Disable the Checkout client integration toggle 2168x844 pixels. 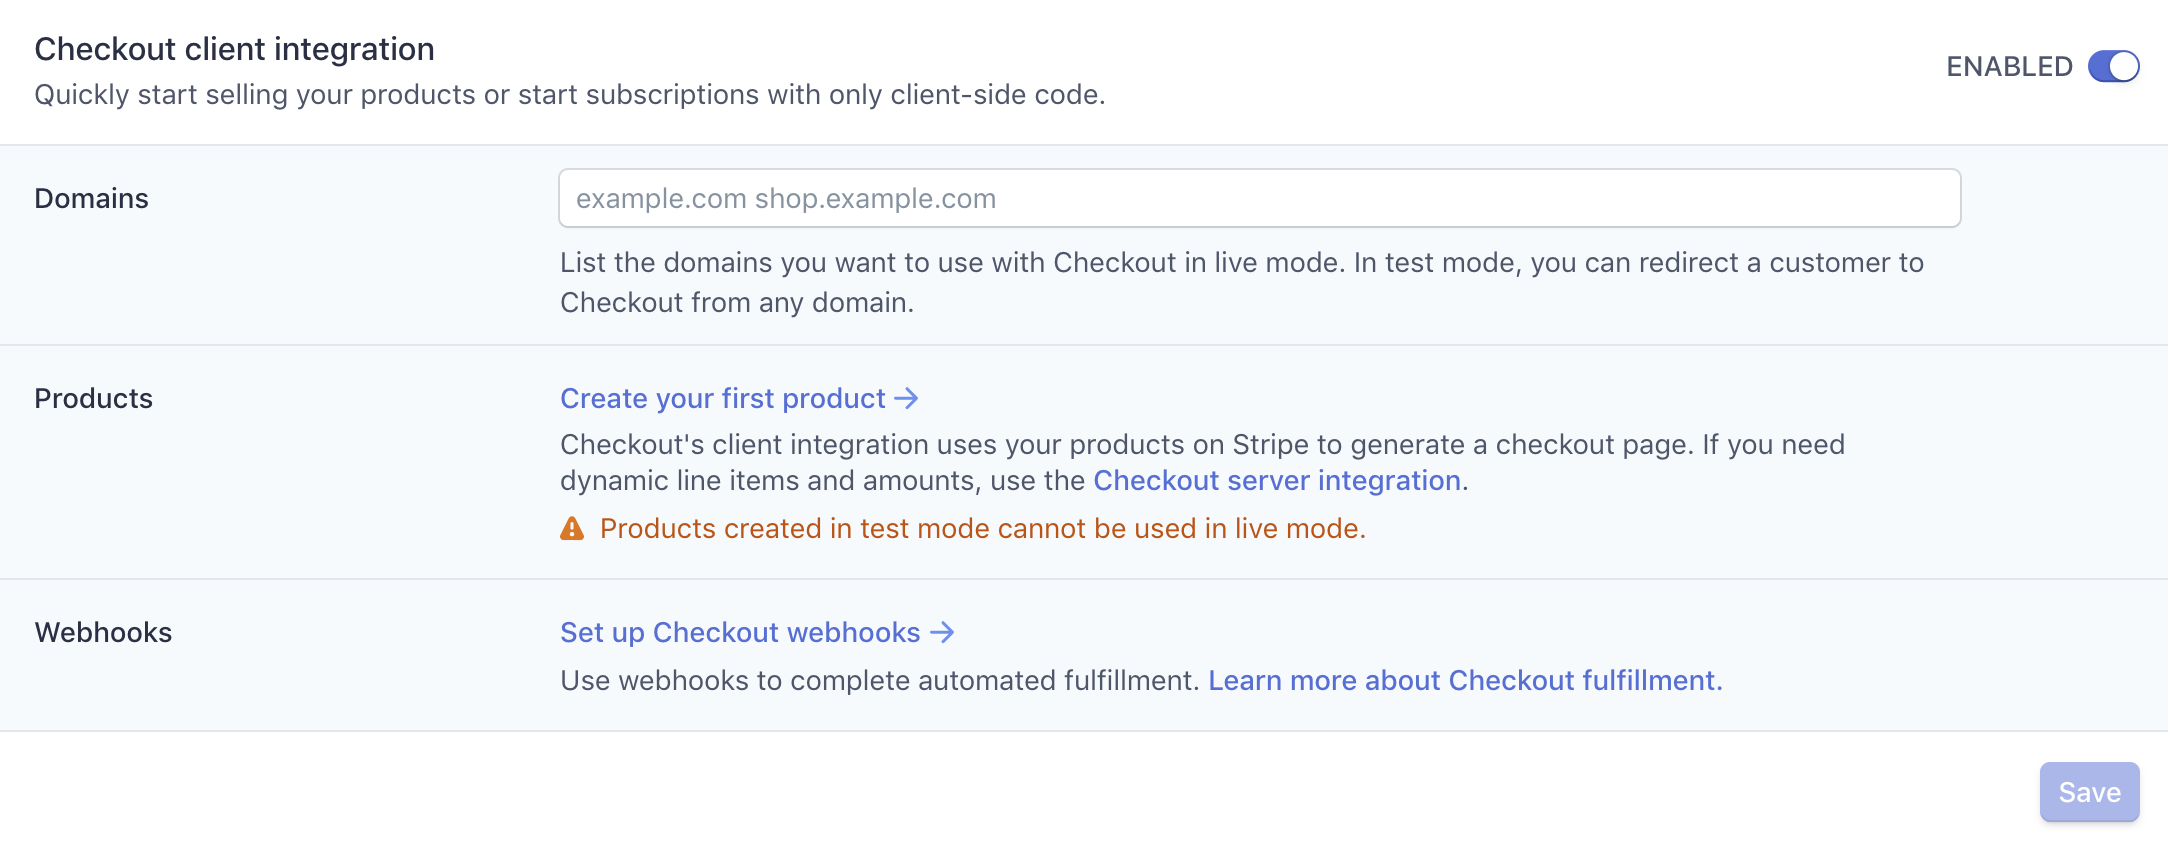point(2115,66)
